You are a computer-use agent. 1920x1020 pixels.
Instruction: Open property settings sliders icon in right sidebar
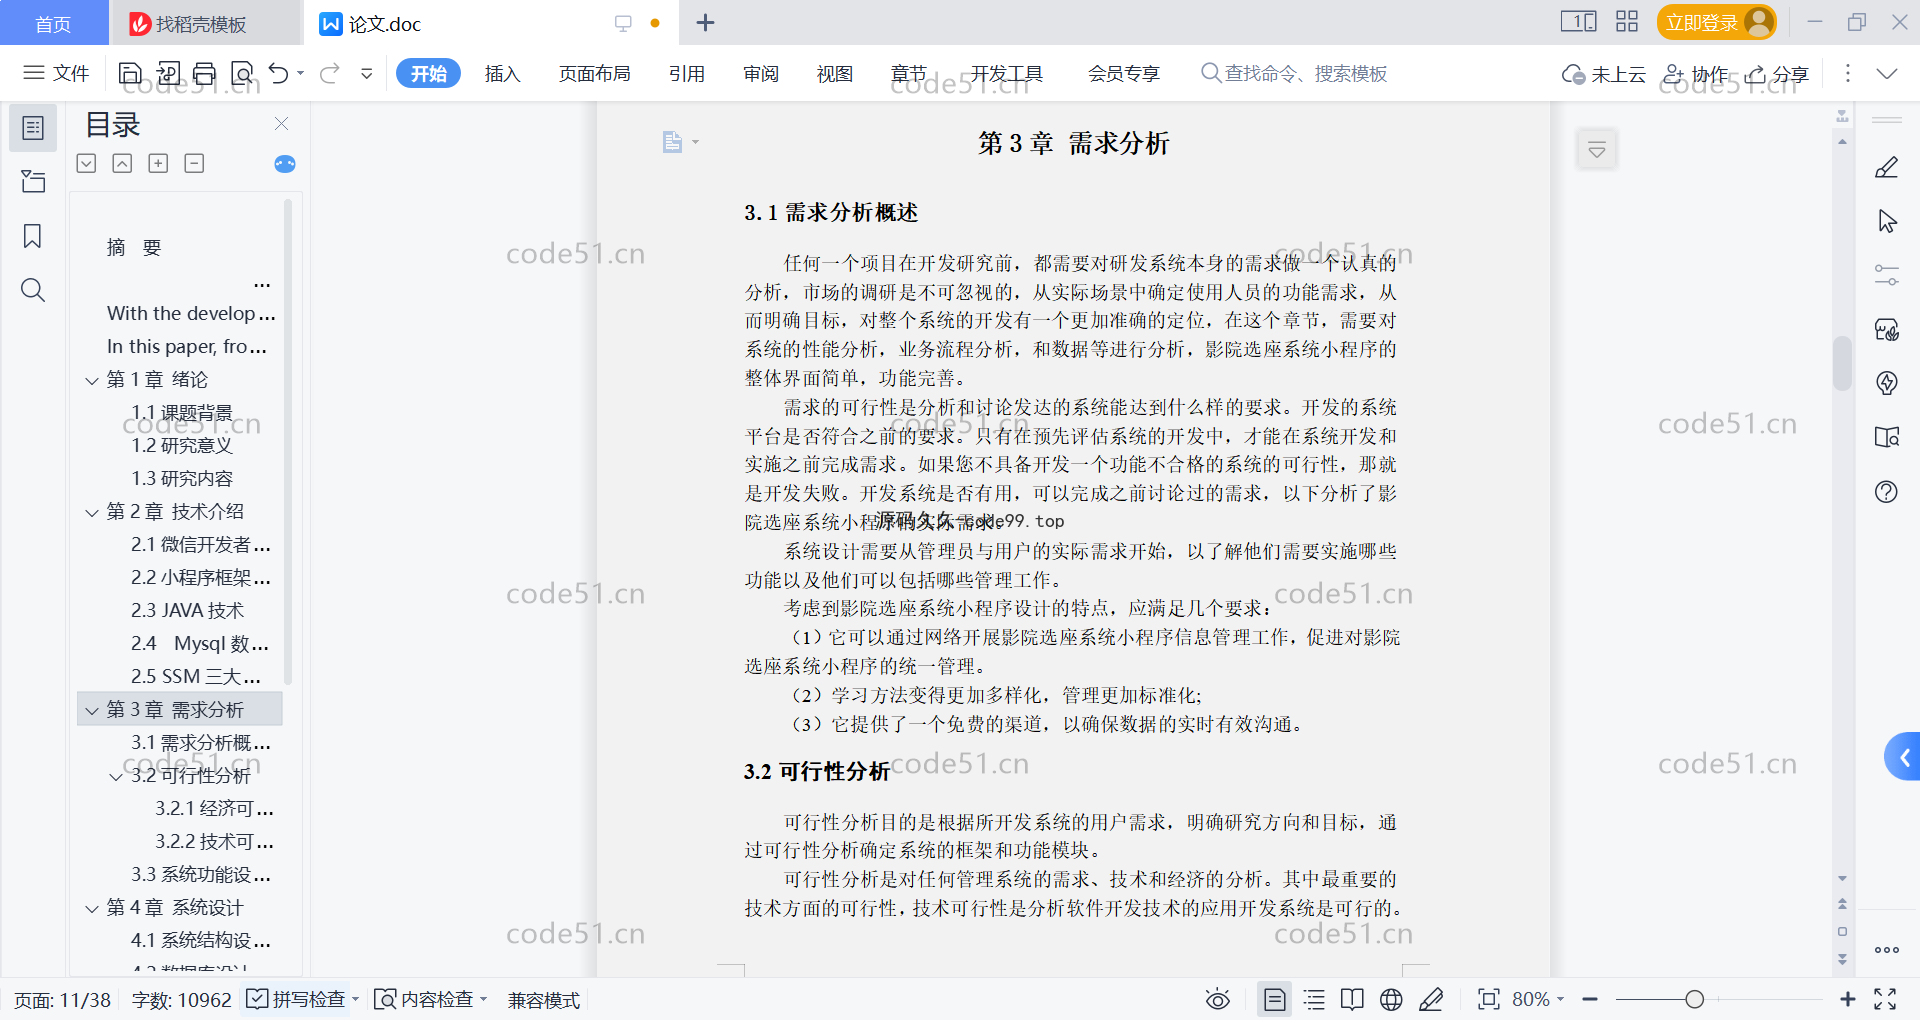[1886, 275]
